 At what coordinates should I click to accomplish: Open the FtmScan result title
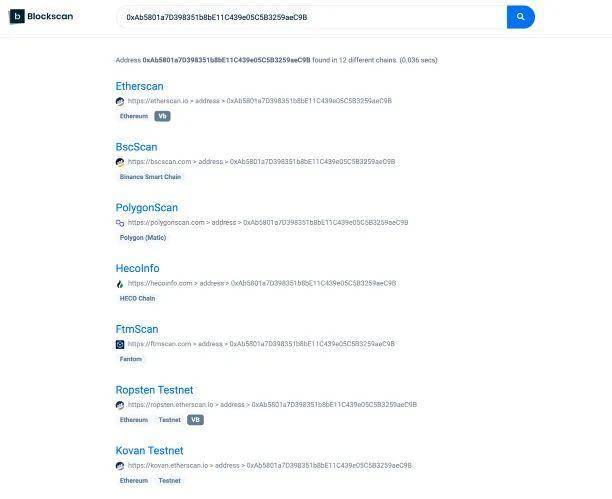[136, 329]
